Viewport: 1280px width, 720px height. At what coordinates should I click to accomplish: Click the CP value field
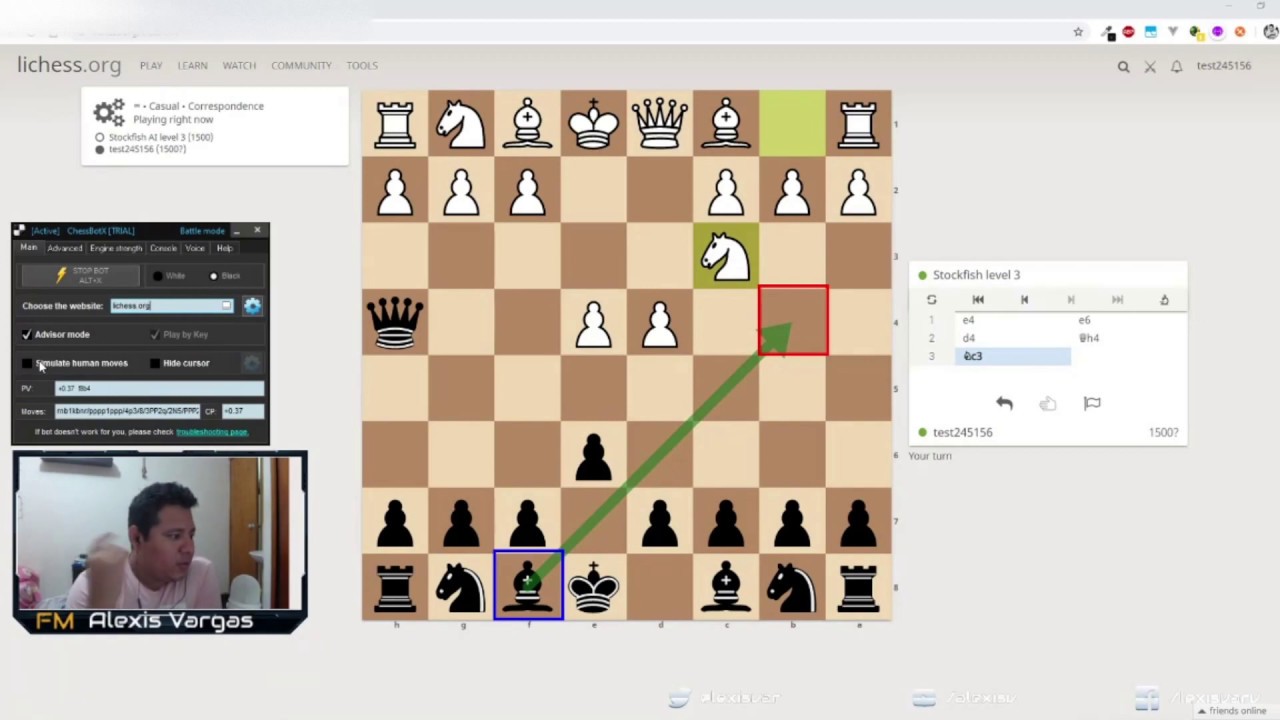coord(242,411)
